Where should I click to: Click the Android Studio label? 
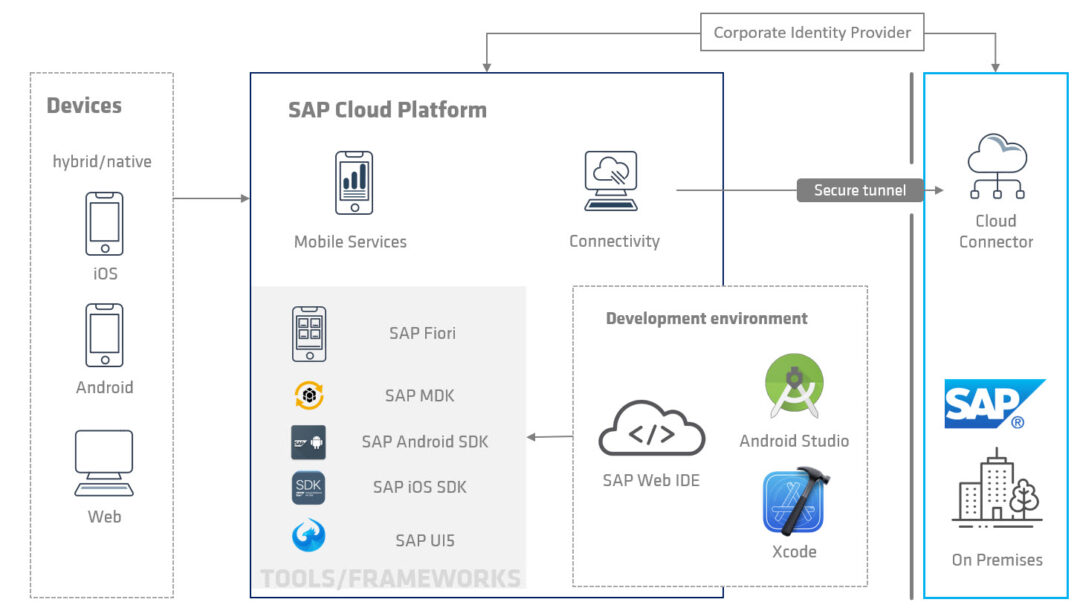click(x=794, y=441)
